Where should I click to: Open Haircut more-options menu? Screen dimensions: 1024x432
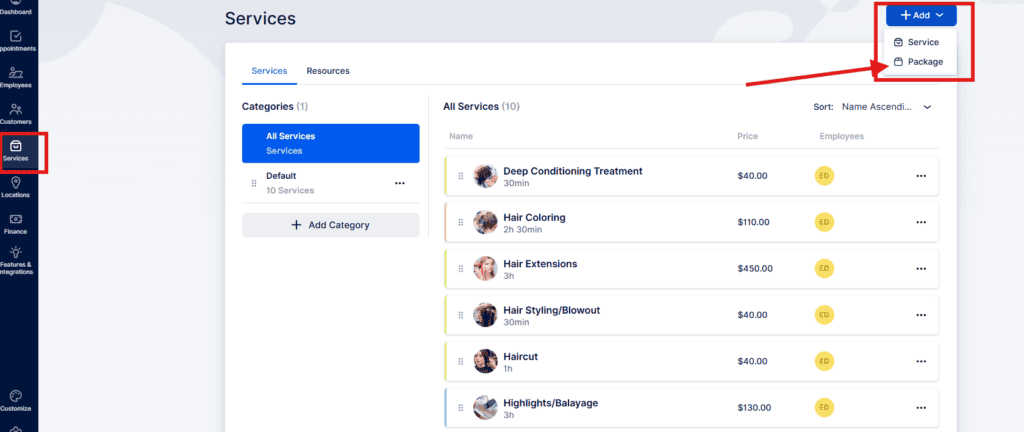pos(921,362)
